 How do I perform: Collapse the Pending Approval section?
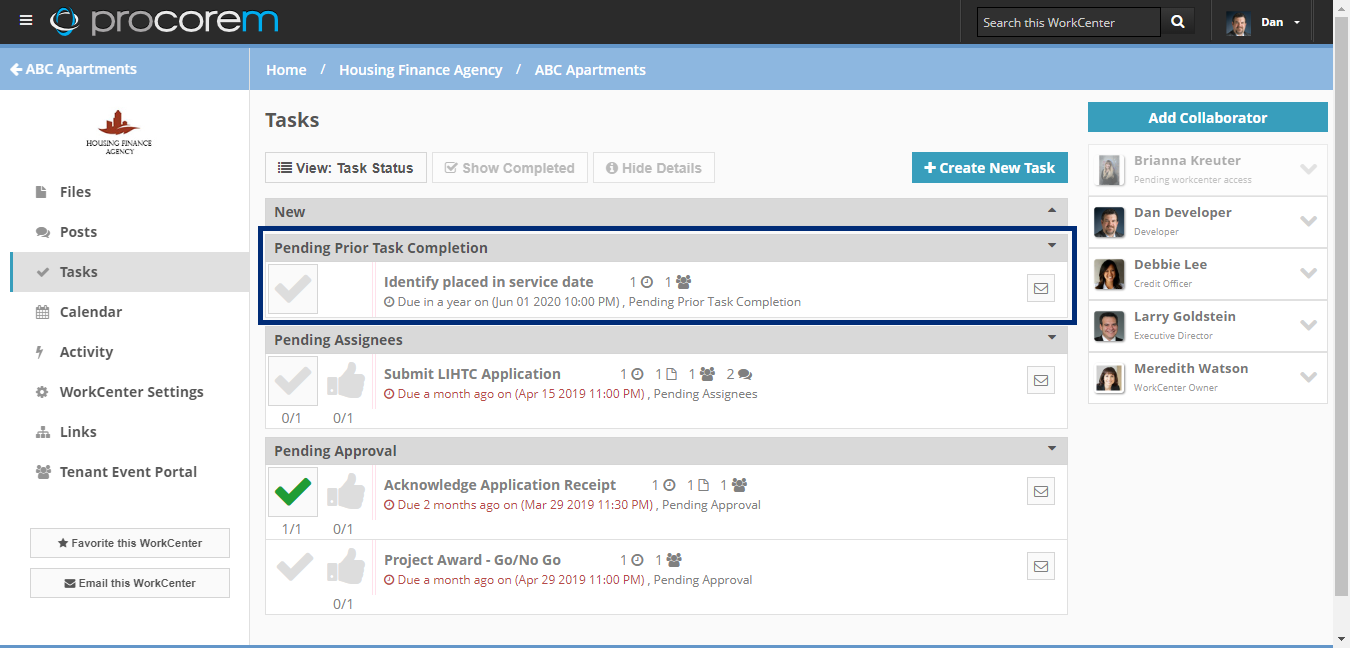(x=1051, y=450)
